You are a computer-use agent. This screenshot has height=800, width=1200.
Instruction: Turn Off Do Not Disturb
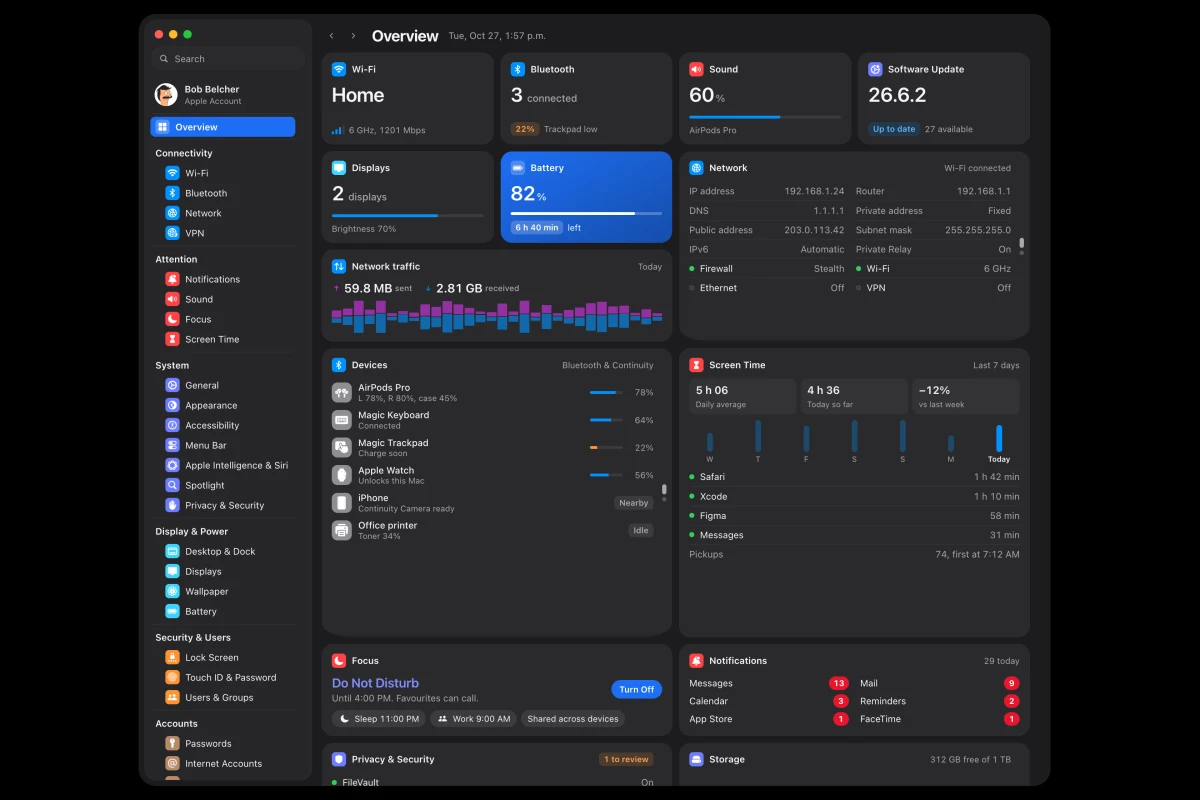[x=636, y=689]
